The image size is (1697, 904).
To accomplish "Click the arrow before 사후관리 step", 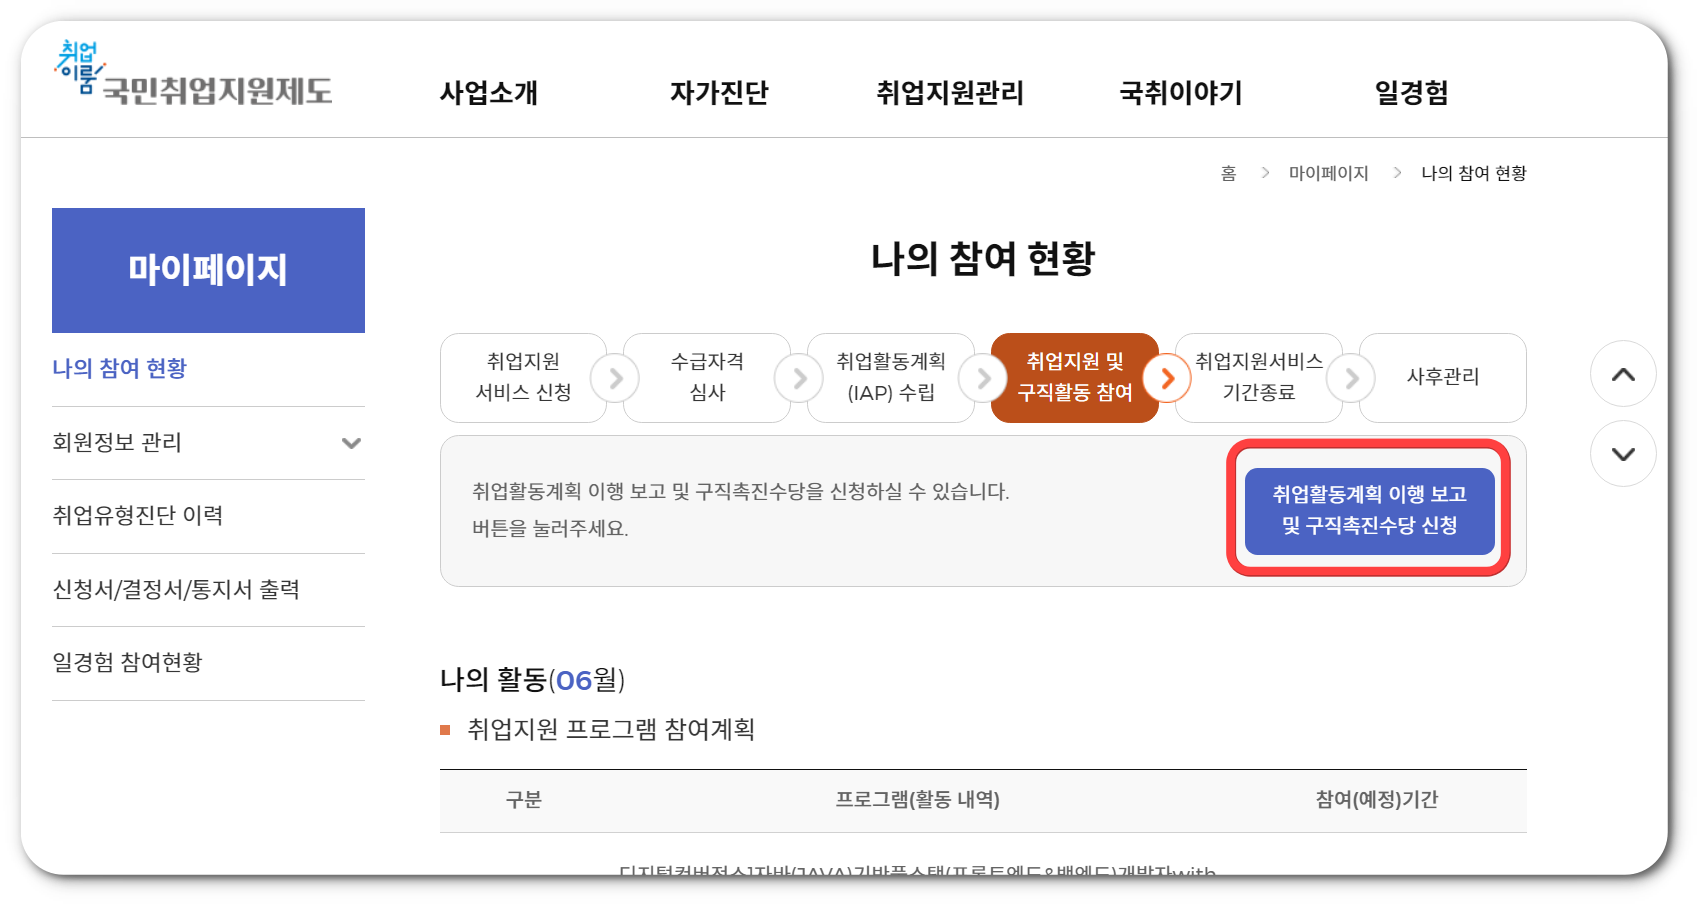I will 1353,378.
